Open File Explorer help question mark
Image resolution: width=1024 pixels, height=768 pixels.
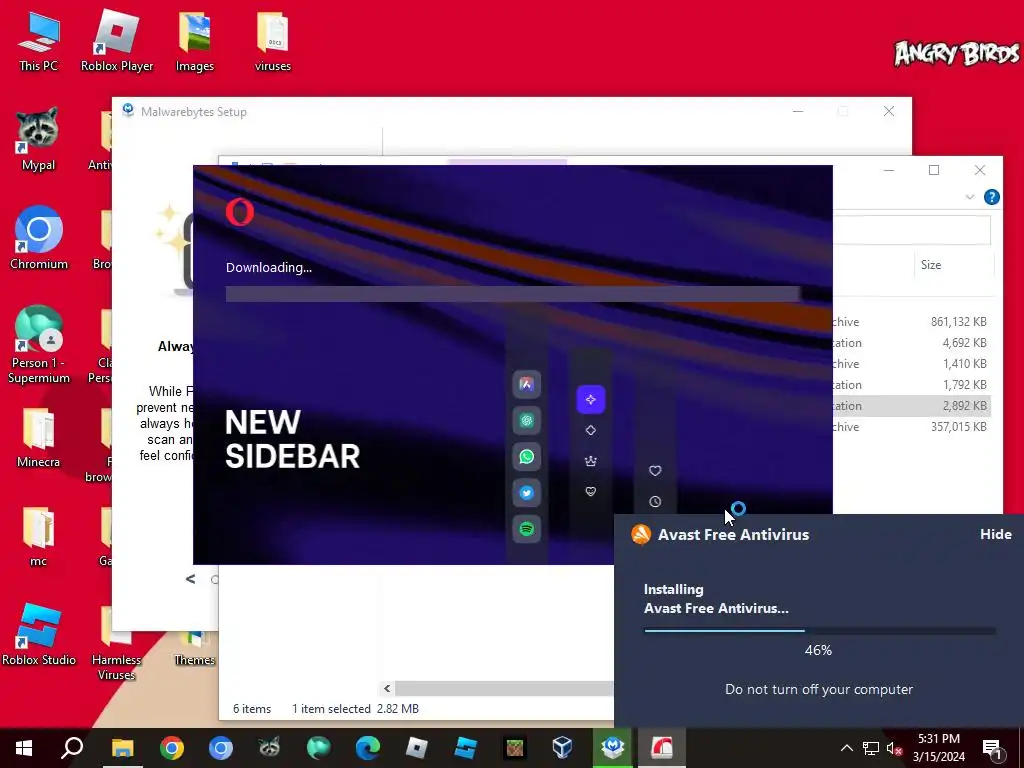[991, 197]
